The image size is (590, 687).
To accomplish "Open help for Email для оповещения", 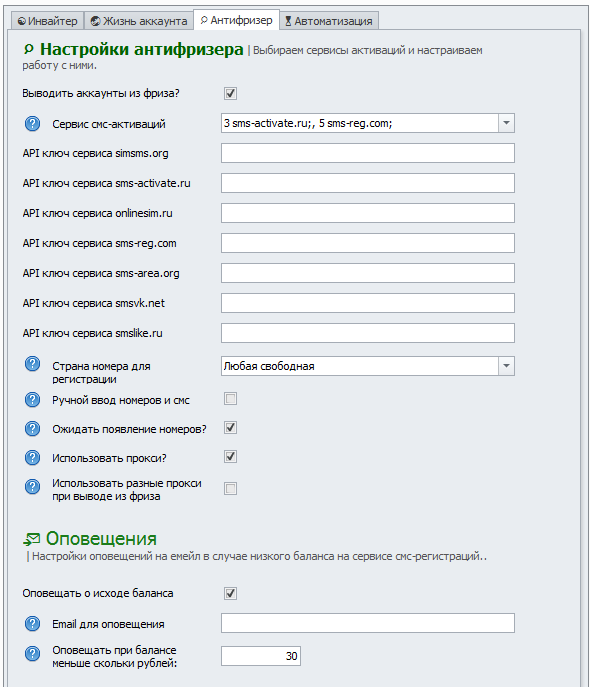I will click(x=32, y=623).
